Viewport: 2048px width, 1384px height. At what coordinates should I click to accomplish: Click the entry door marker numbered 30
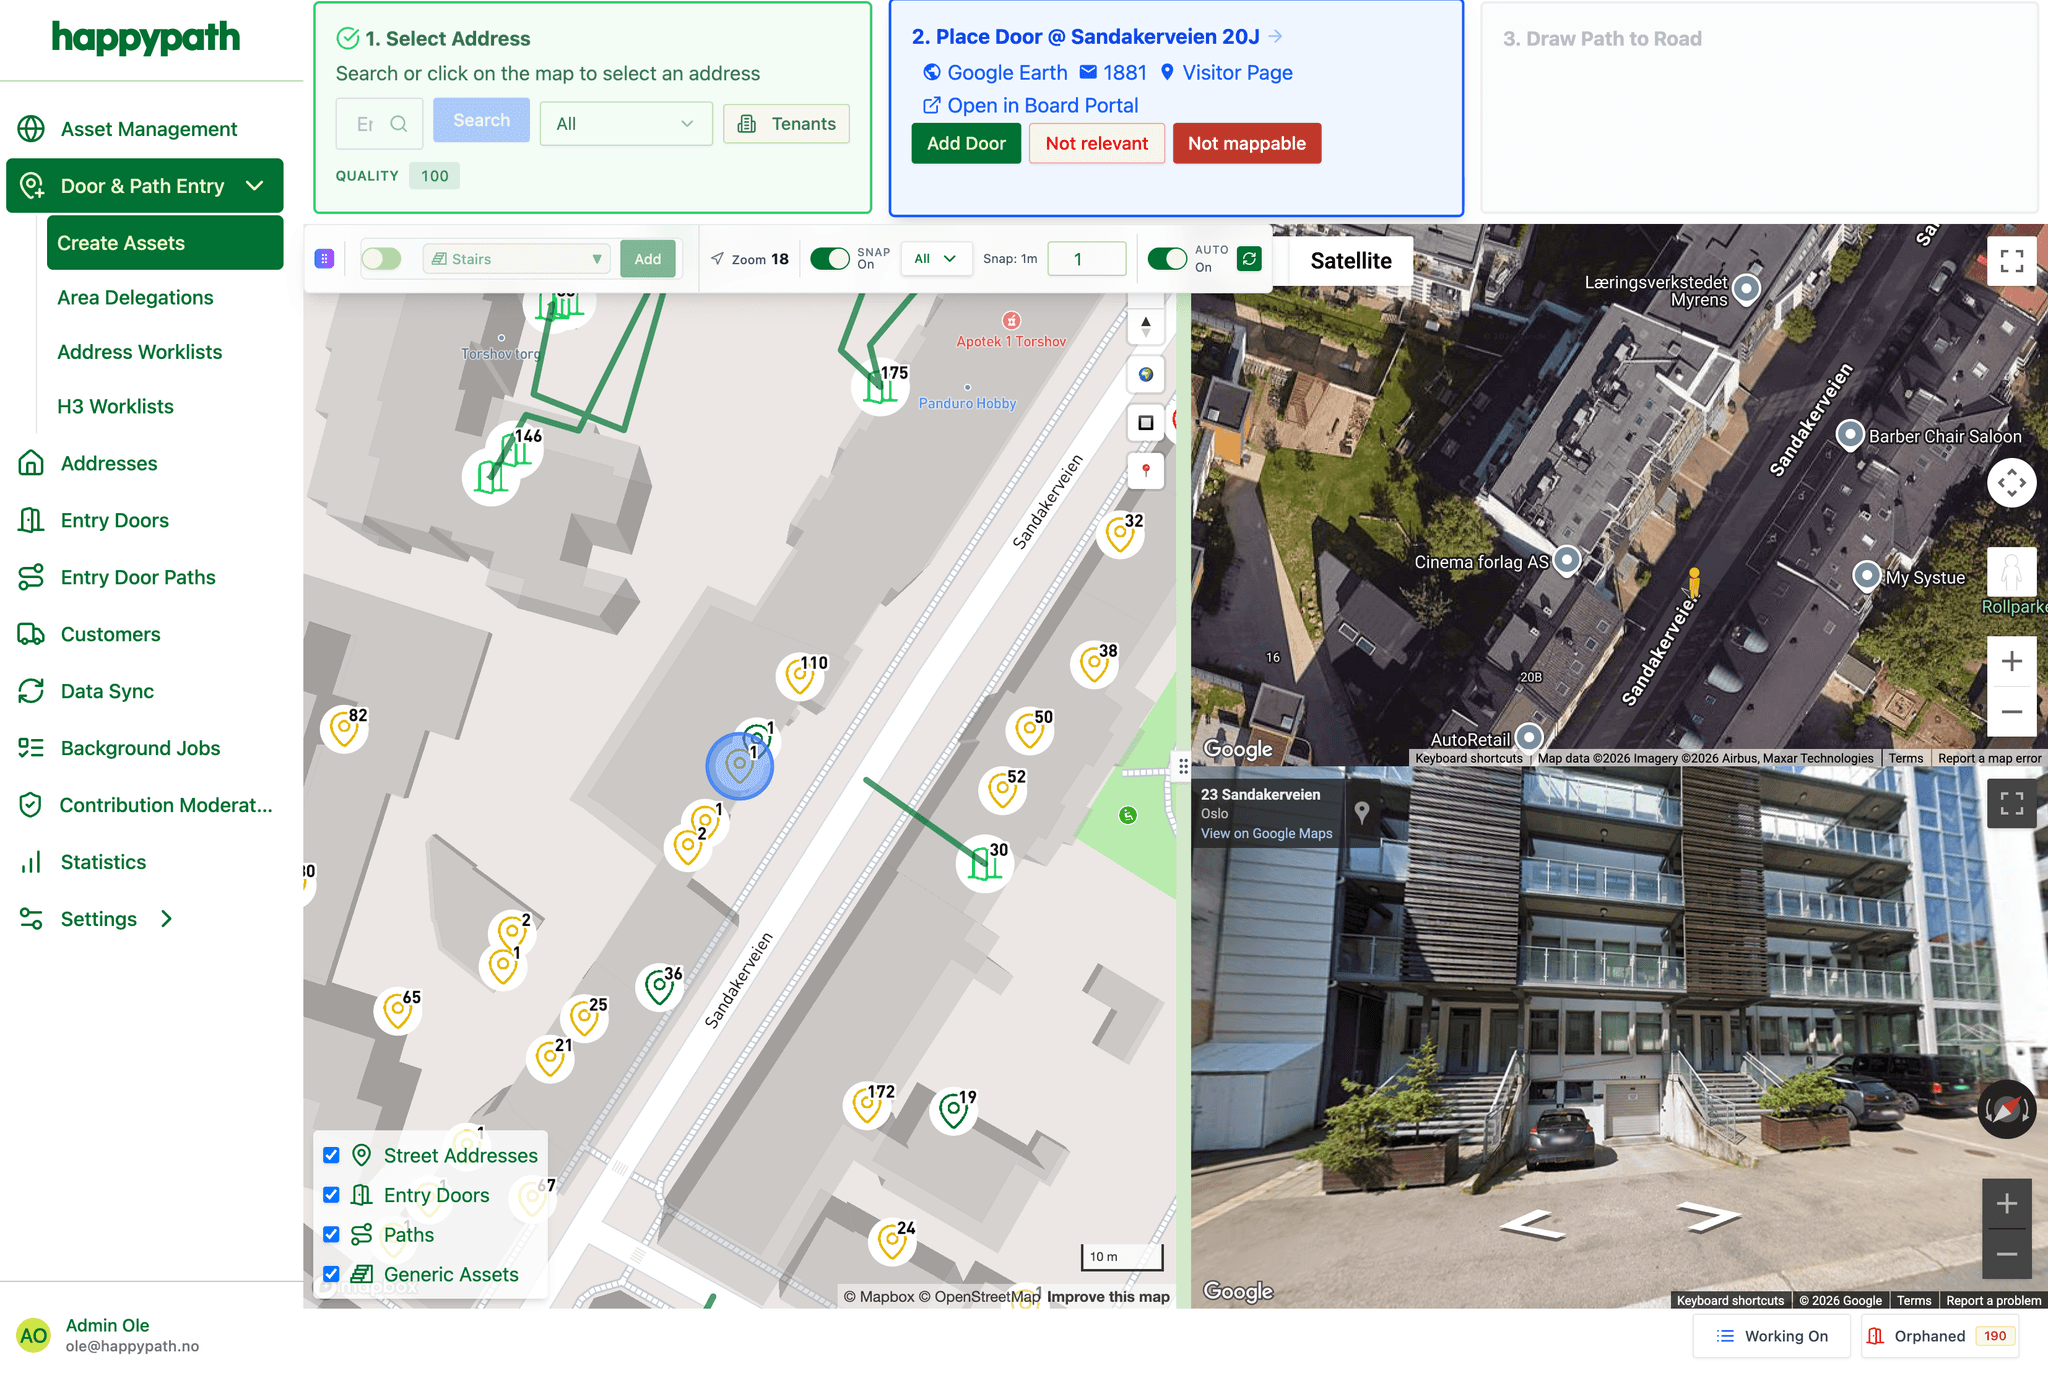985,864
